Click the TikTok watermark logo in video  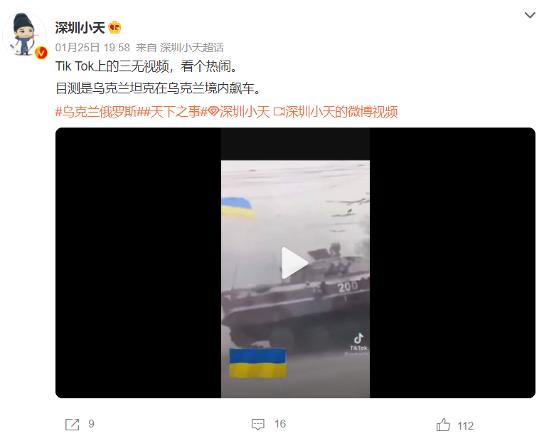coord(358,342)
